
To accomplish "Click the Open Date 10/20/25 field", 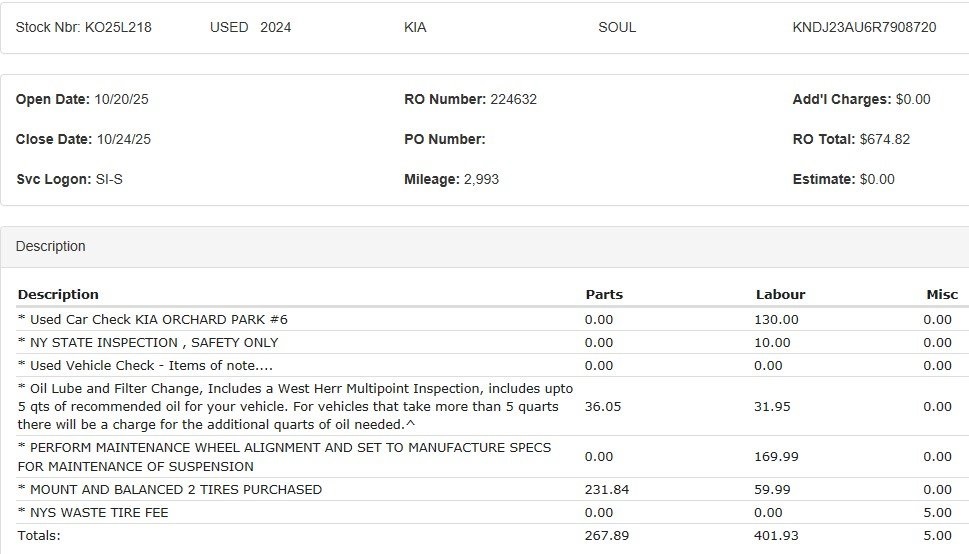I will click(121, 99).
